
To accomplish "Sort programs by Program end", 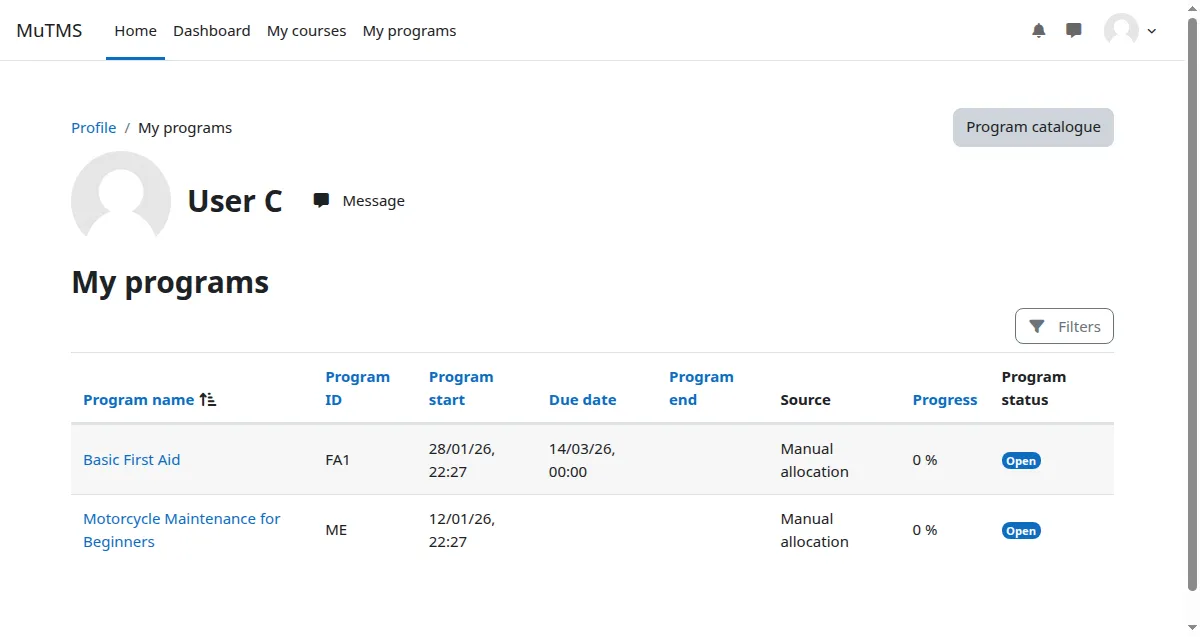I will [701, 388].
